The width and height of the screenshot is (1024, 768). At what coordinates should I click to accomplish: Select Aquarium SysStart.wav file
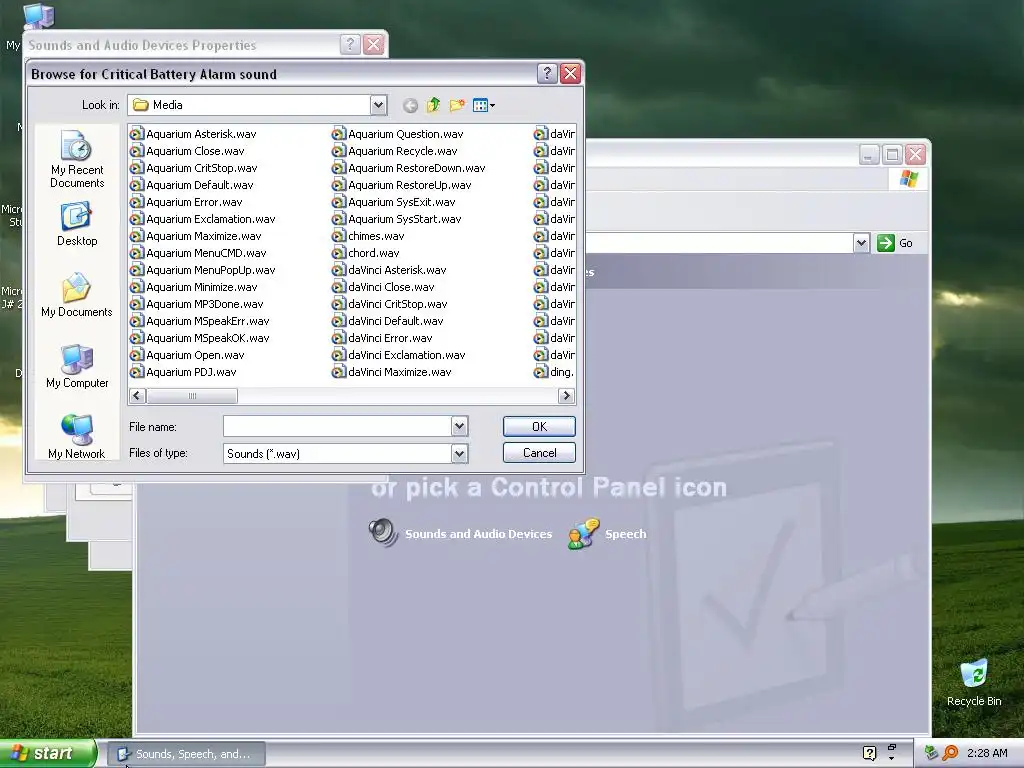point(397,219)
